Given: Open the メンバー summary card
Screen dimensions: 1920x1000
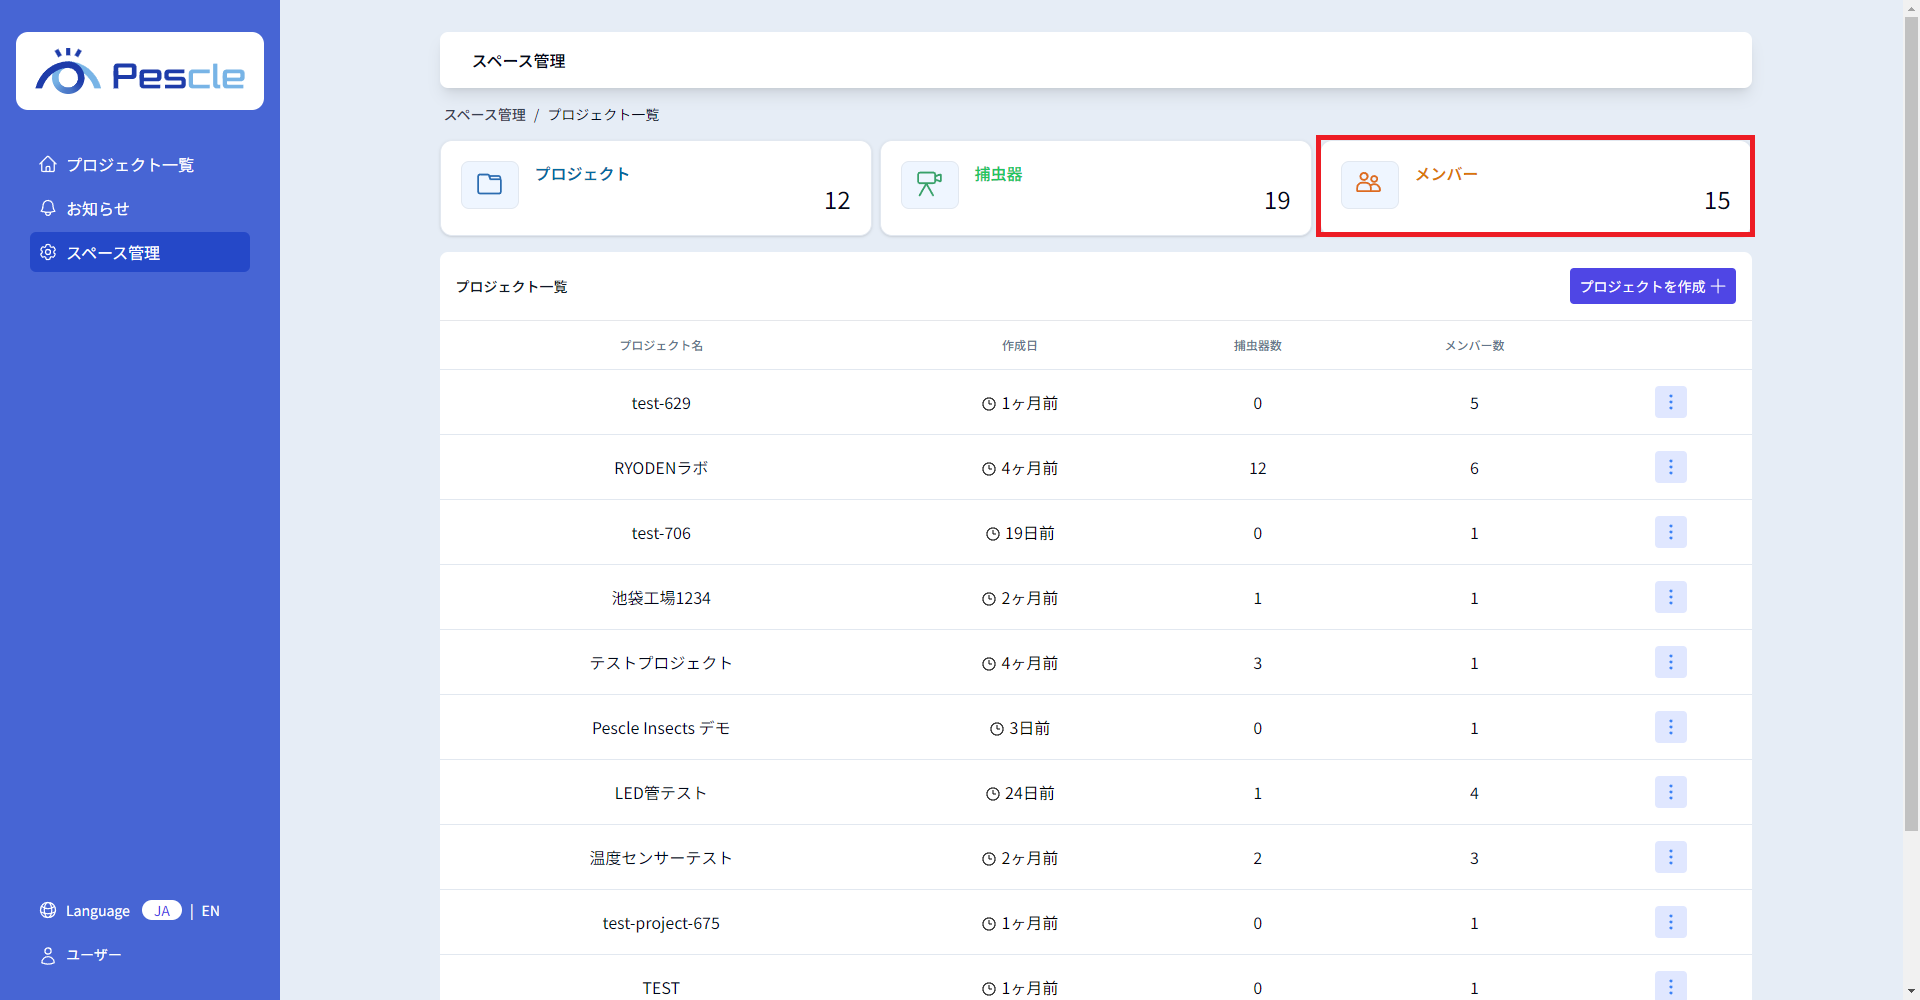Looking at the screenshot, I should pos(1535,187).
